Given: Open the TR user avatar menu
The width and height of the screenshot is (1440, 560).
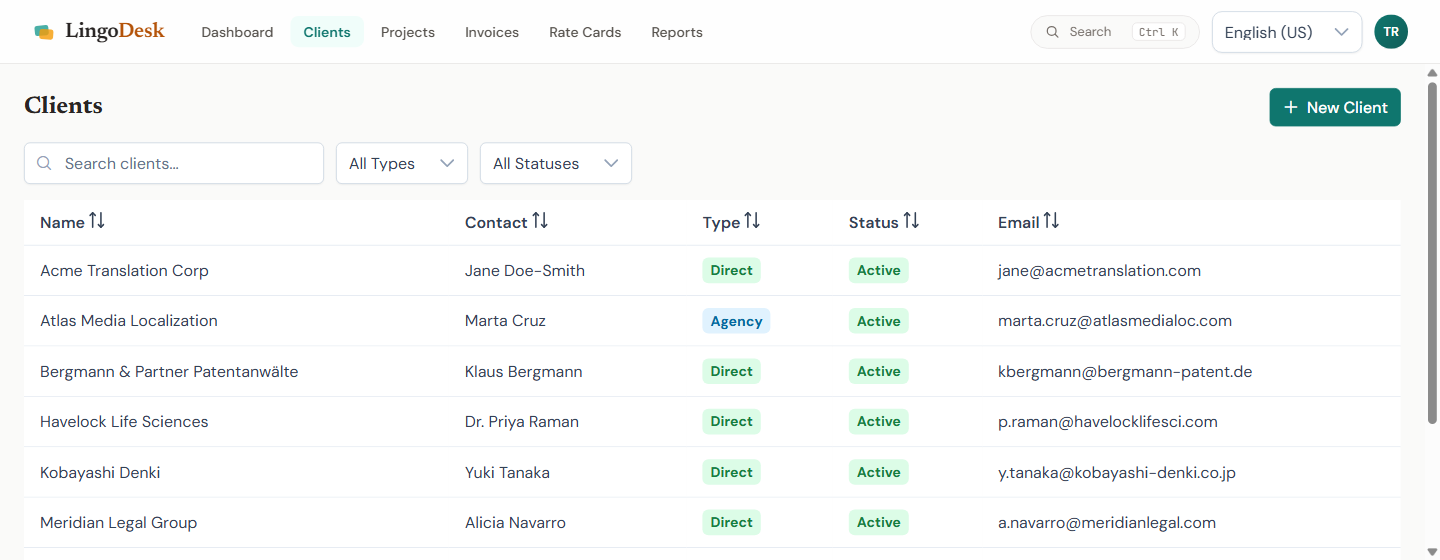Looking at the screenshot, I should click(x=1391, y=32).
